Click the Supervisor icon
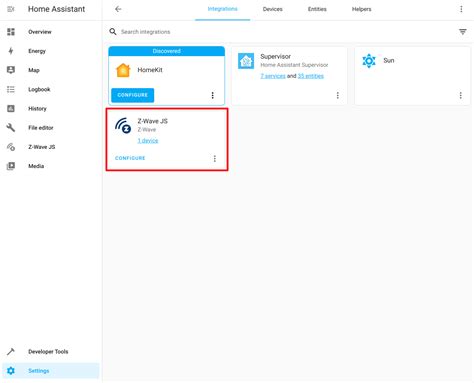474x383 pixels. pyautogui.click(x=246, y=61)
